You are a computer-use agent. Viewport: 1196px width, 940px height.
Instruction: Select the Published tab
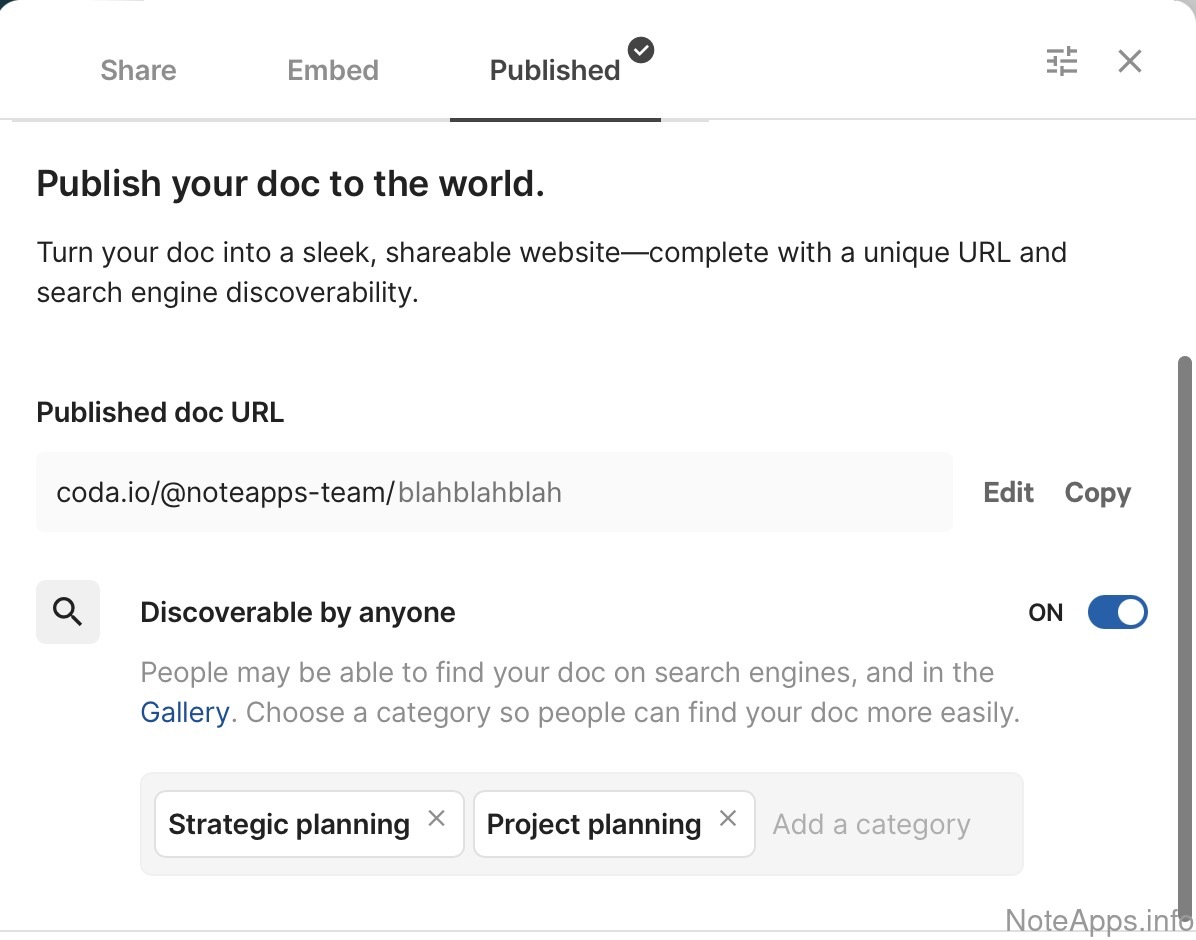point(554,71)
